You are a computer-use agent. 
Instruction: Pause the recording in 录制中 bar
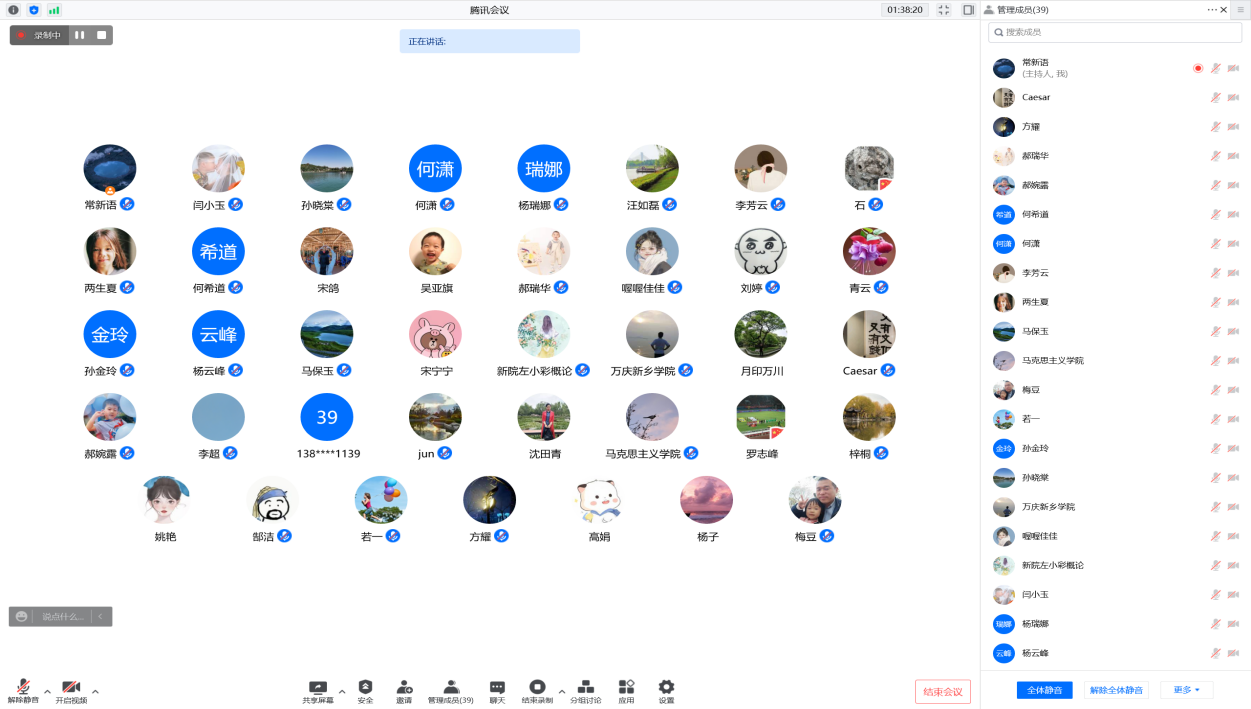(80, 35)
